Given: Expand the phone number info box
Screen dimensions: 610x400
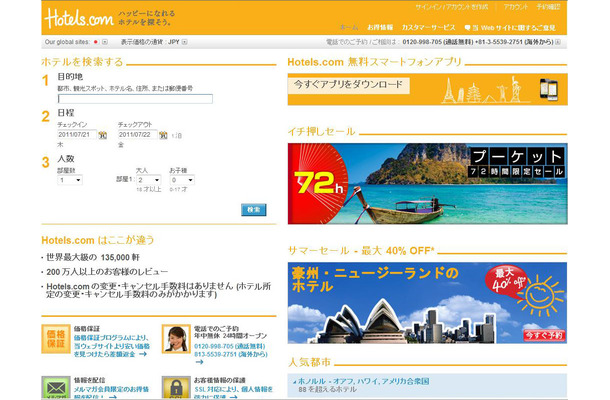Looking at the screenshot, I should 558,42.
